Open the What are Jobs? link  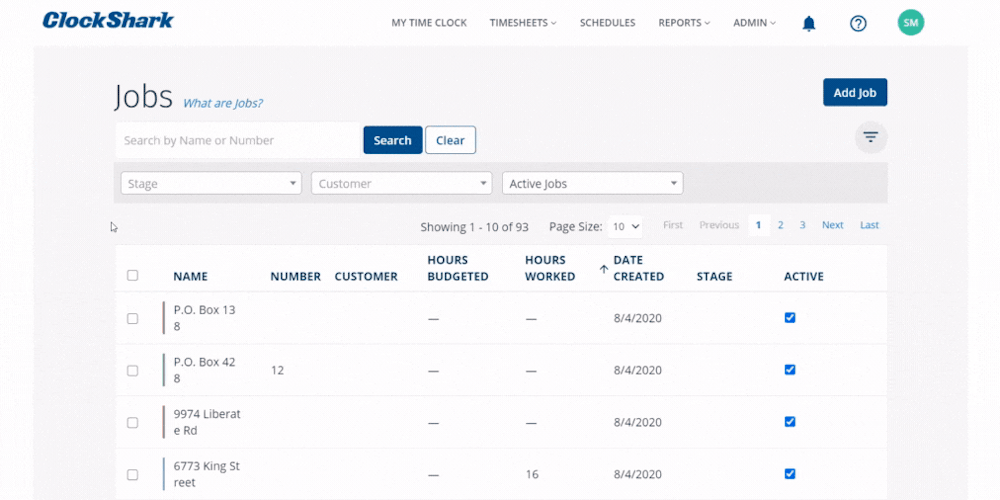tap(223, 103)
